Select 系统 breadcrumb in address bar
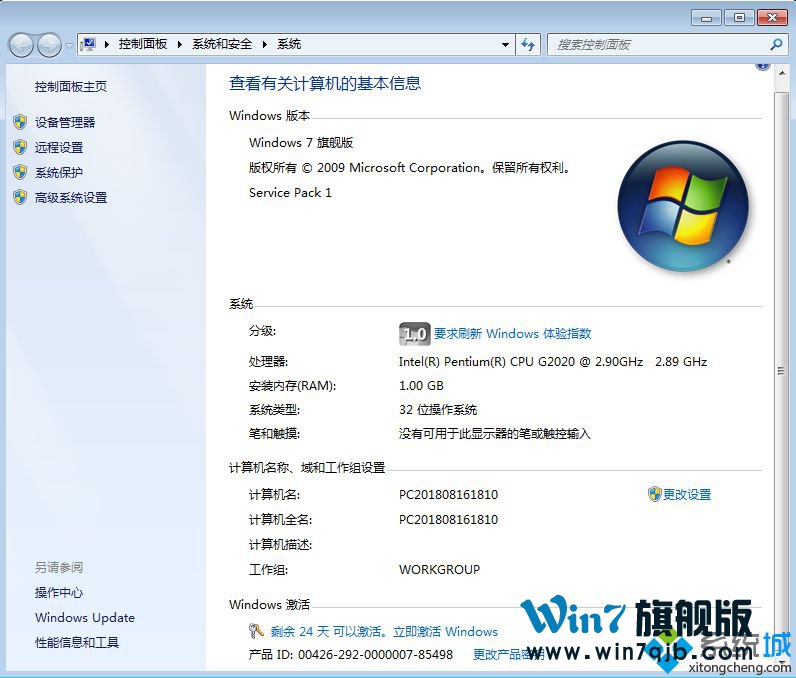796x678 pixels. [289, 44]
